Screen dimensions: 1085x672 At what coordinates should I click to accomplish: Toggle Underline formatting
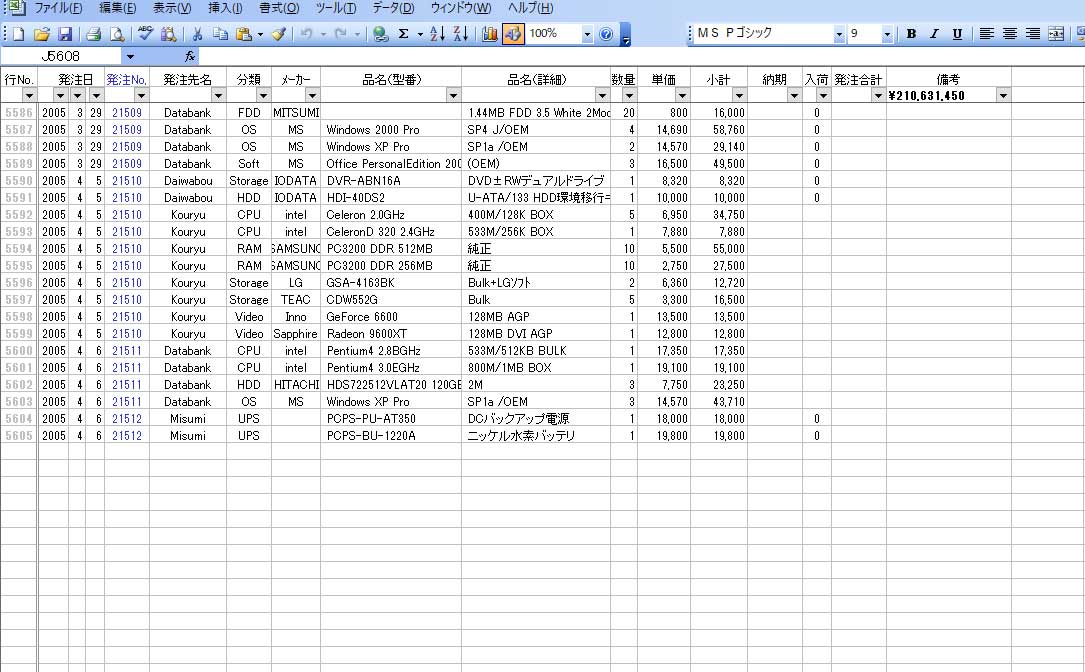(x=957, y=34)
